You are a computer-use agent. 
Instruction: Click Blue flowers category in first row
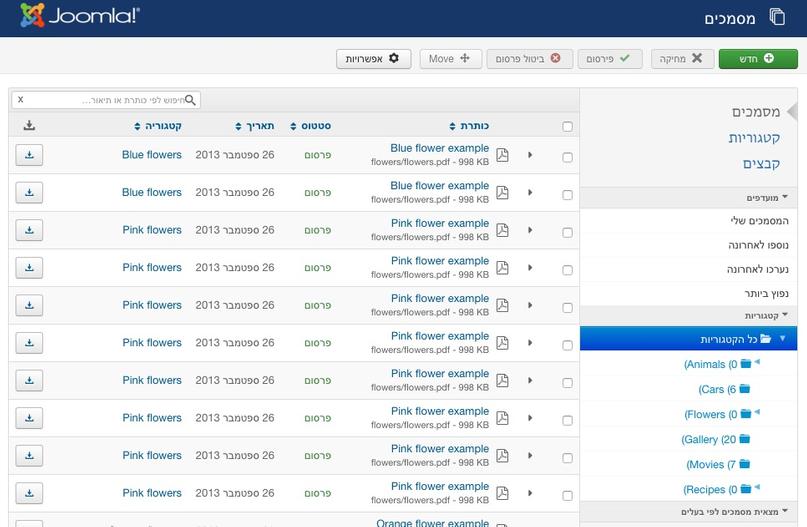(152, 155)
